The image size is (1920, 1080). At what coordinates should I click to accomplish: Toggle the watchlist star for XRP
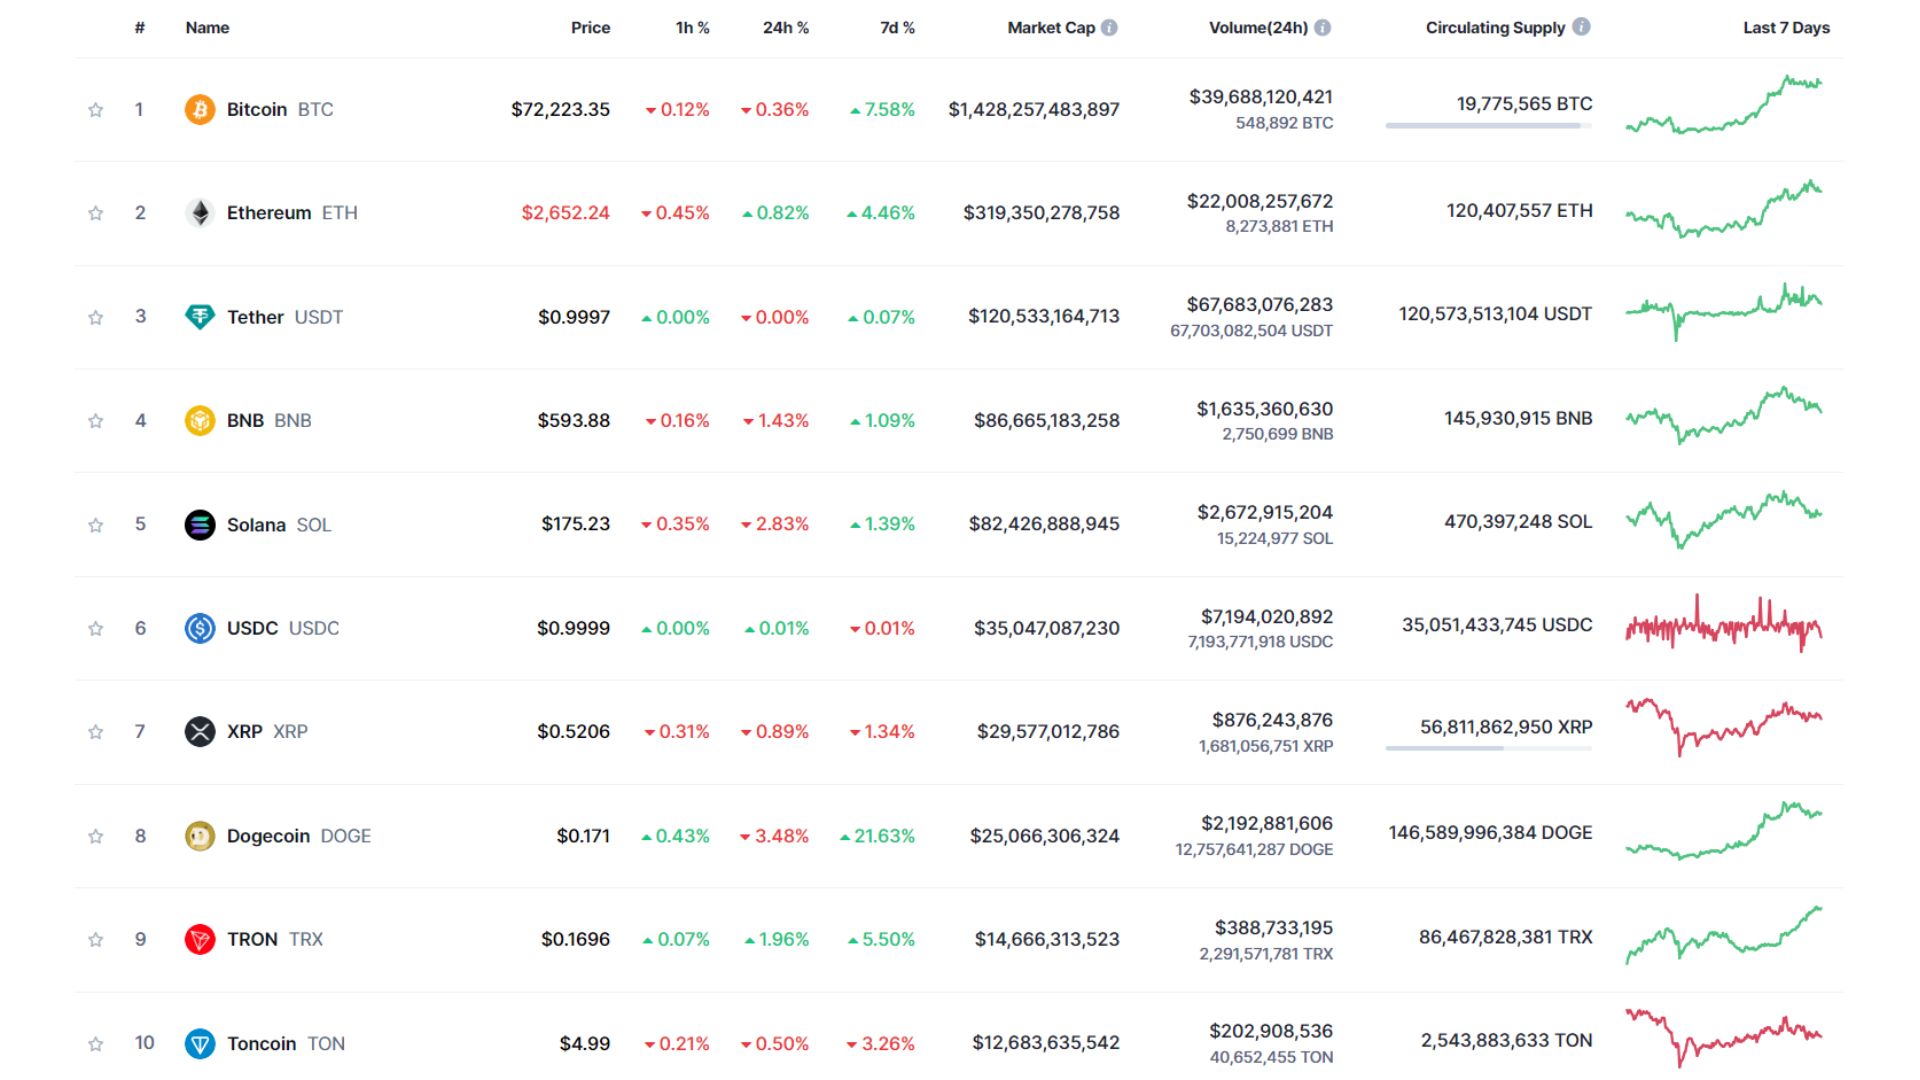[96, 731]
